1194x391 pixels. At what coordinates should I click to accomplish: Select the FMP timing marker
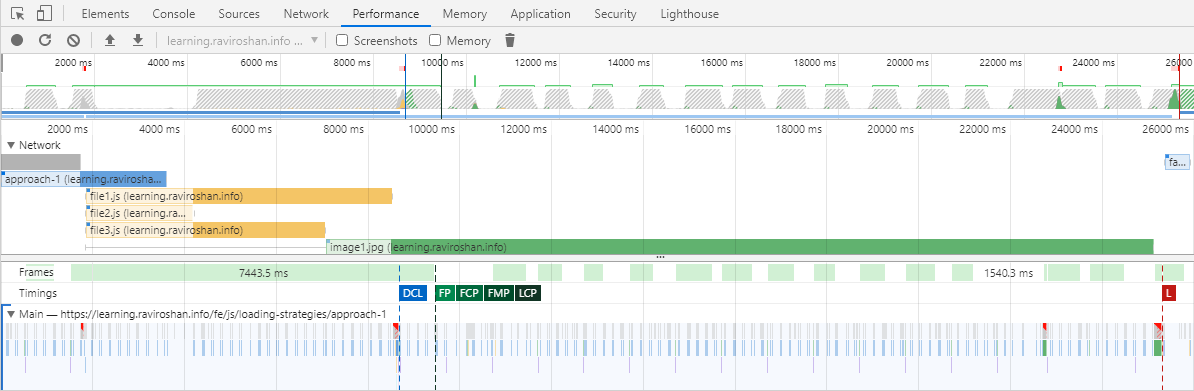click(x=499, y=293)
